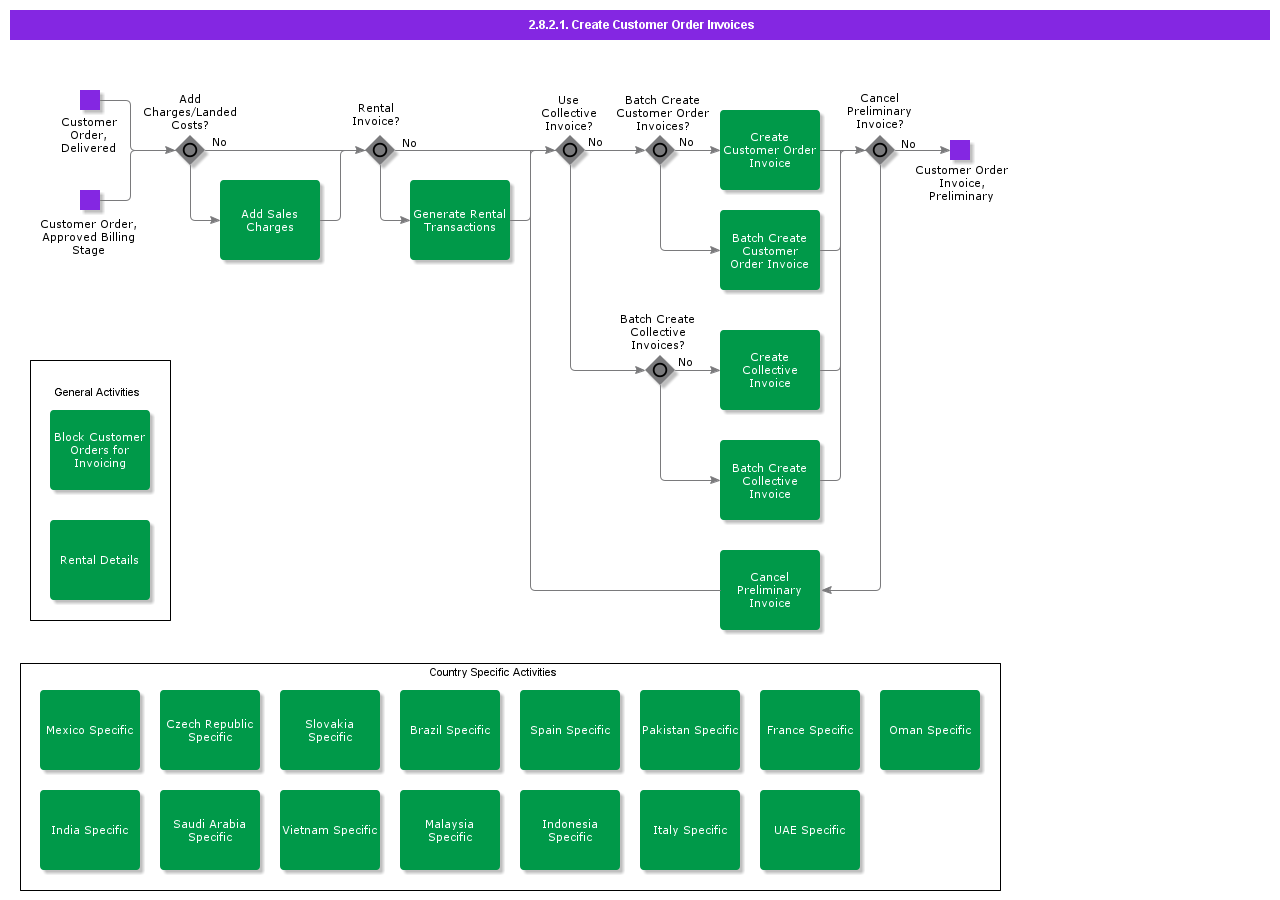
Task: Click the Customer Order Invoice, Preliminary end event
Action: pyautogui.click(x=960, y=150)
